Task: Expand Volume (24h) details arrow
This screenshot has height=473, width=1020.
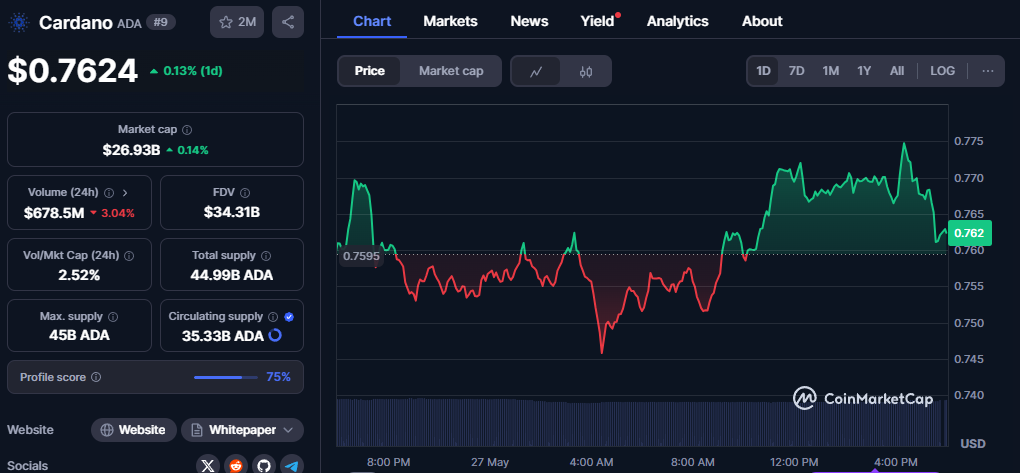Action: coord(125,193)
